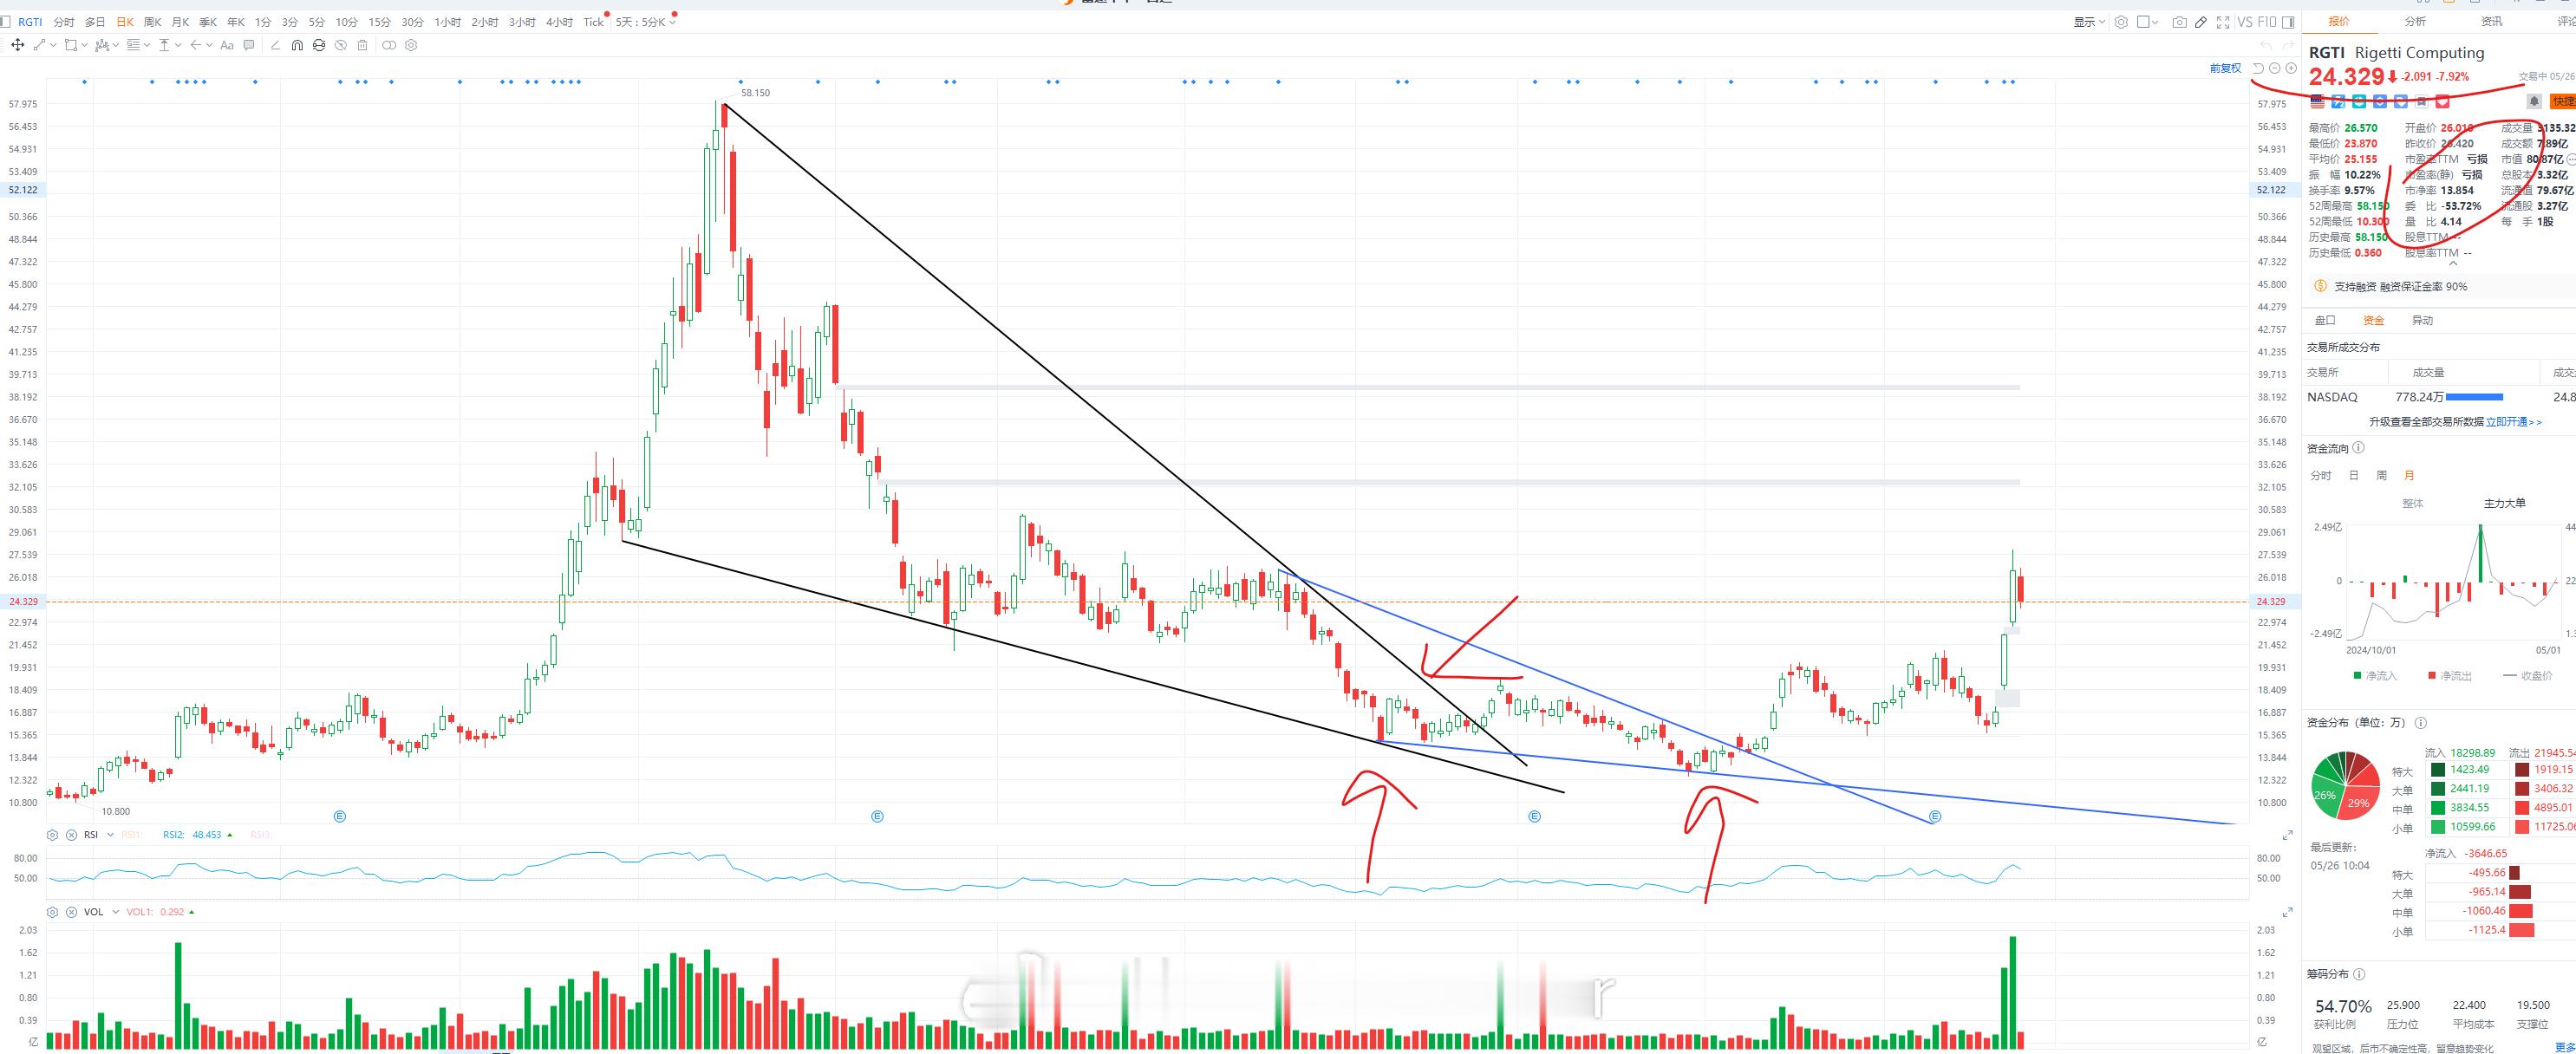
Task: Click the F10 company info button
Action: pyautogui.click(x=2267, y=22)
